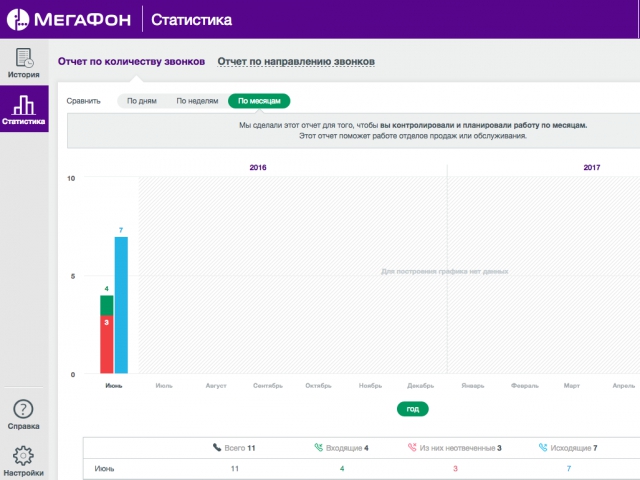
Task: Click the Из них неотвеченные 3 header
Action: 455,448
